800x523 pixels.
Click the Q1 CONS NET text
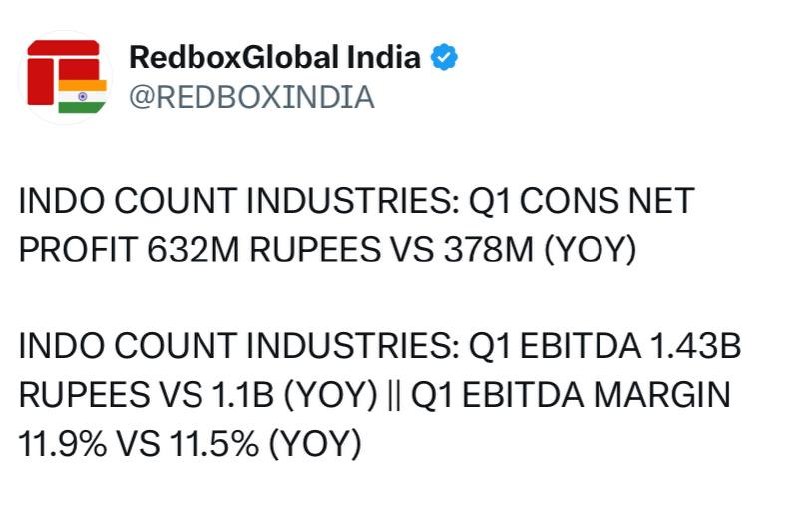pyautogui.click(x=581, y=201)
